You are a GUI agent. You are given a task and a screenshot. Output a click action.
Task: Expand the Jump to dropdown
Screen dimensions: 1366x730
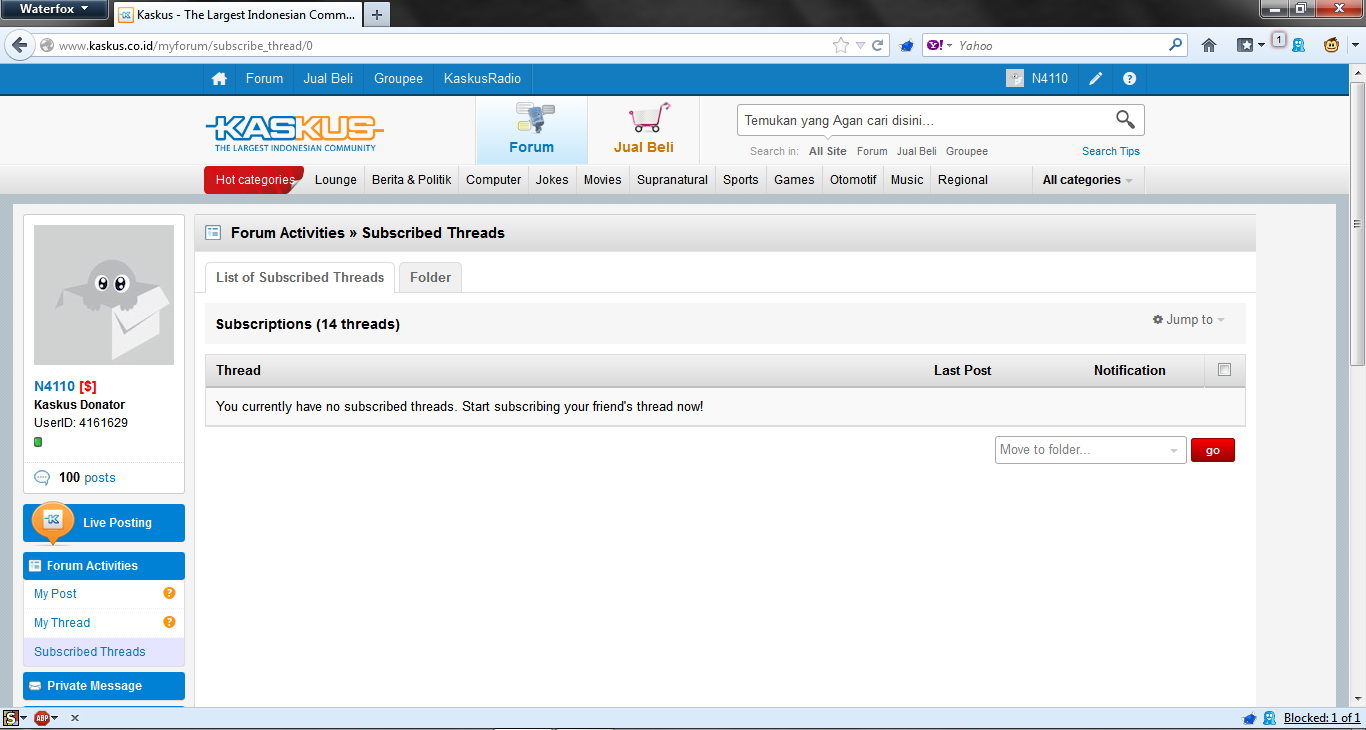coord(1189,320)
